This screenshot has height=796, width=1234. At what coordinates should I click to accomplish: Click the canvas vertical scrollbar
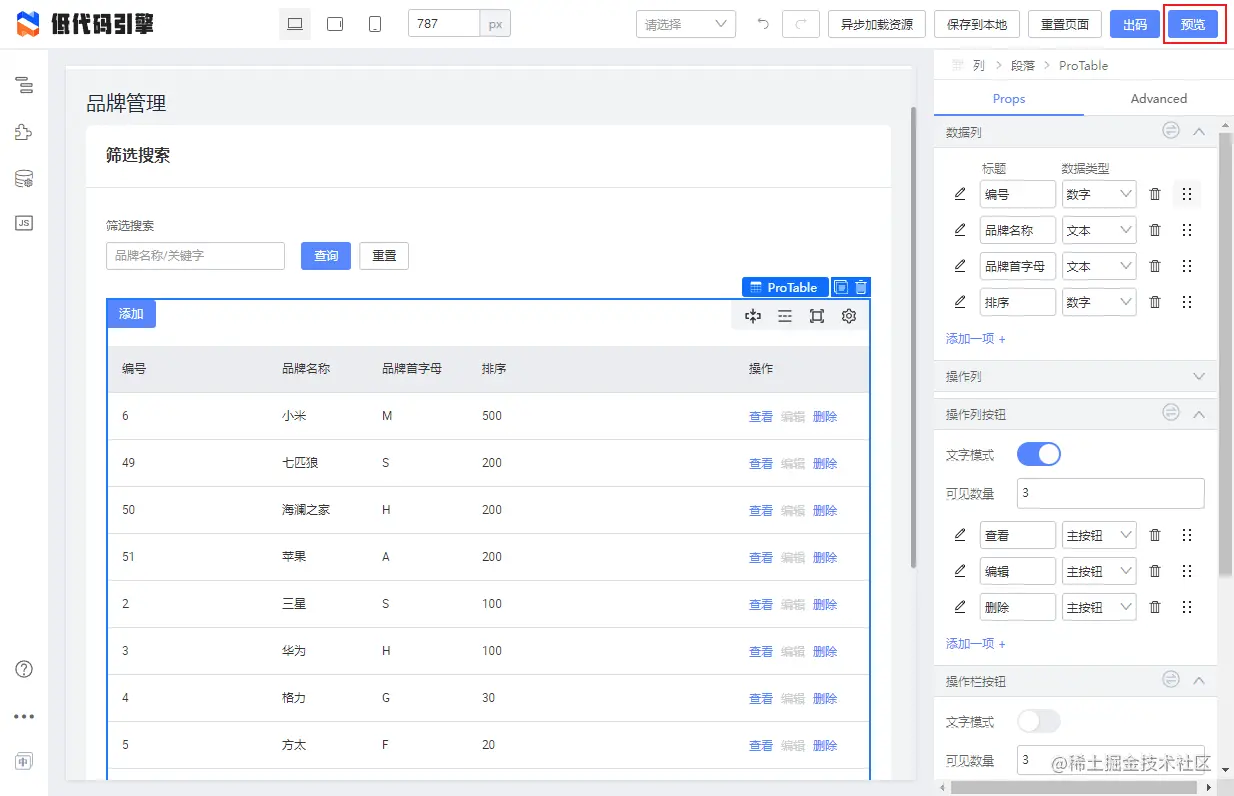pos(912,338)
